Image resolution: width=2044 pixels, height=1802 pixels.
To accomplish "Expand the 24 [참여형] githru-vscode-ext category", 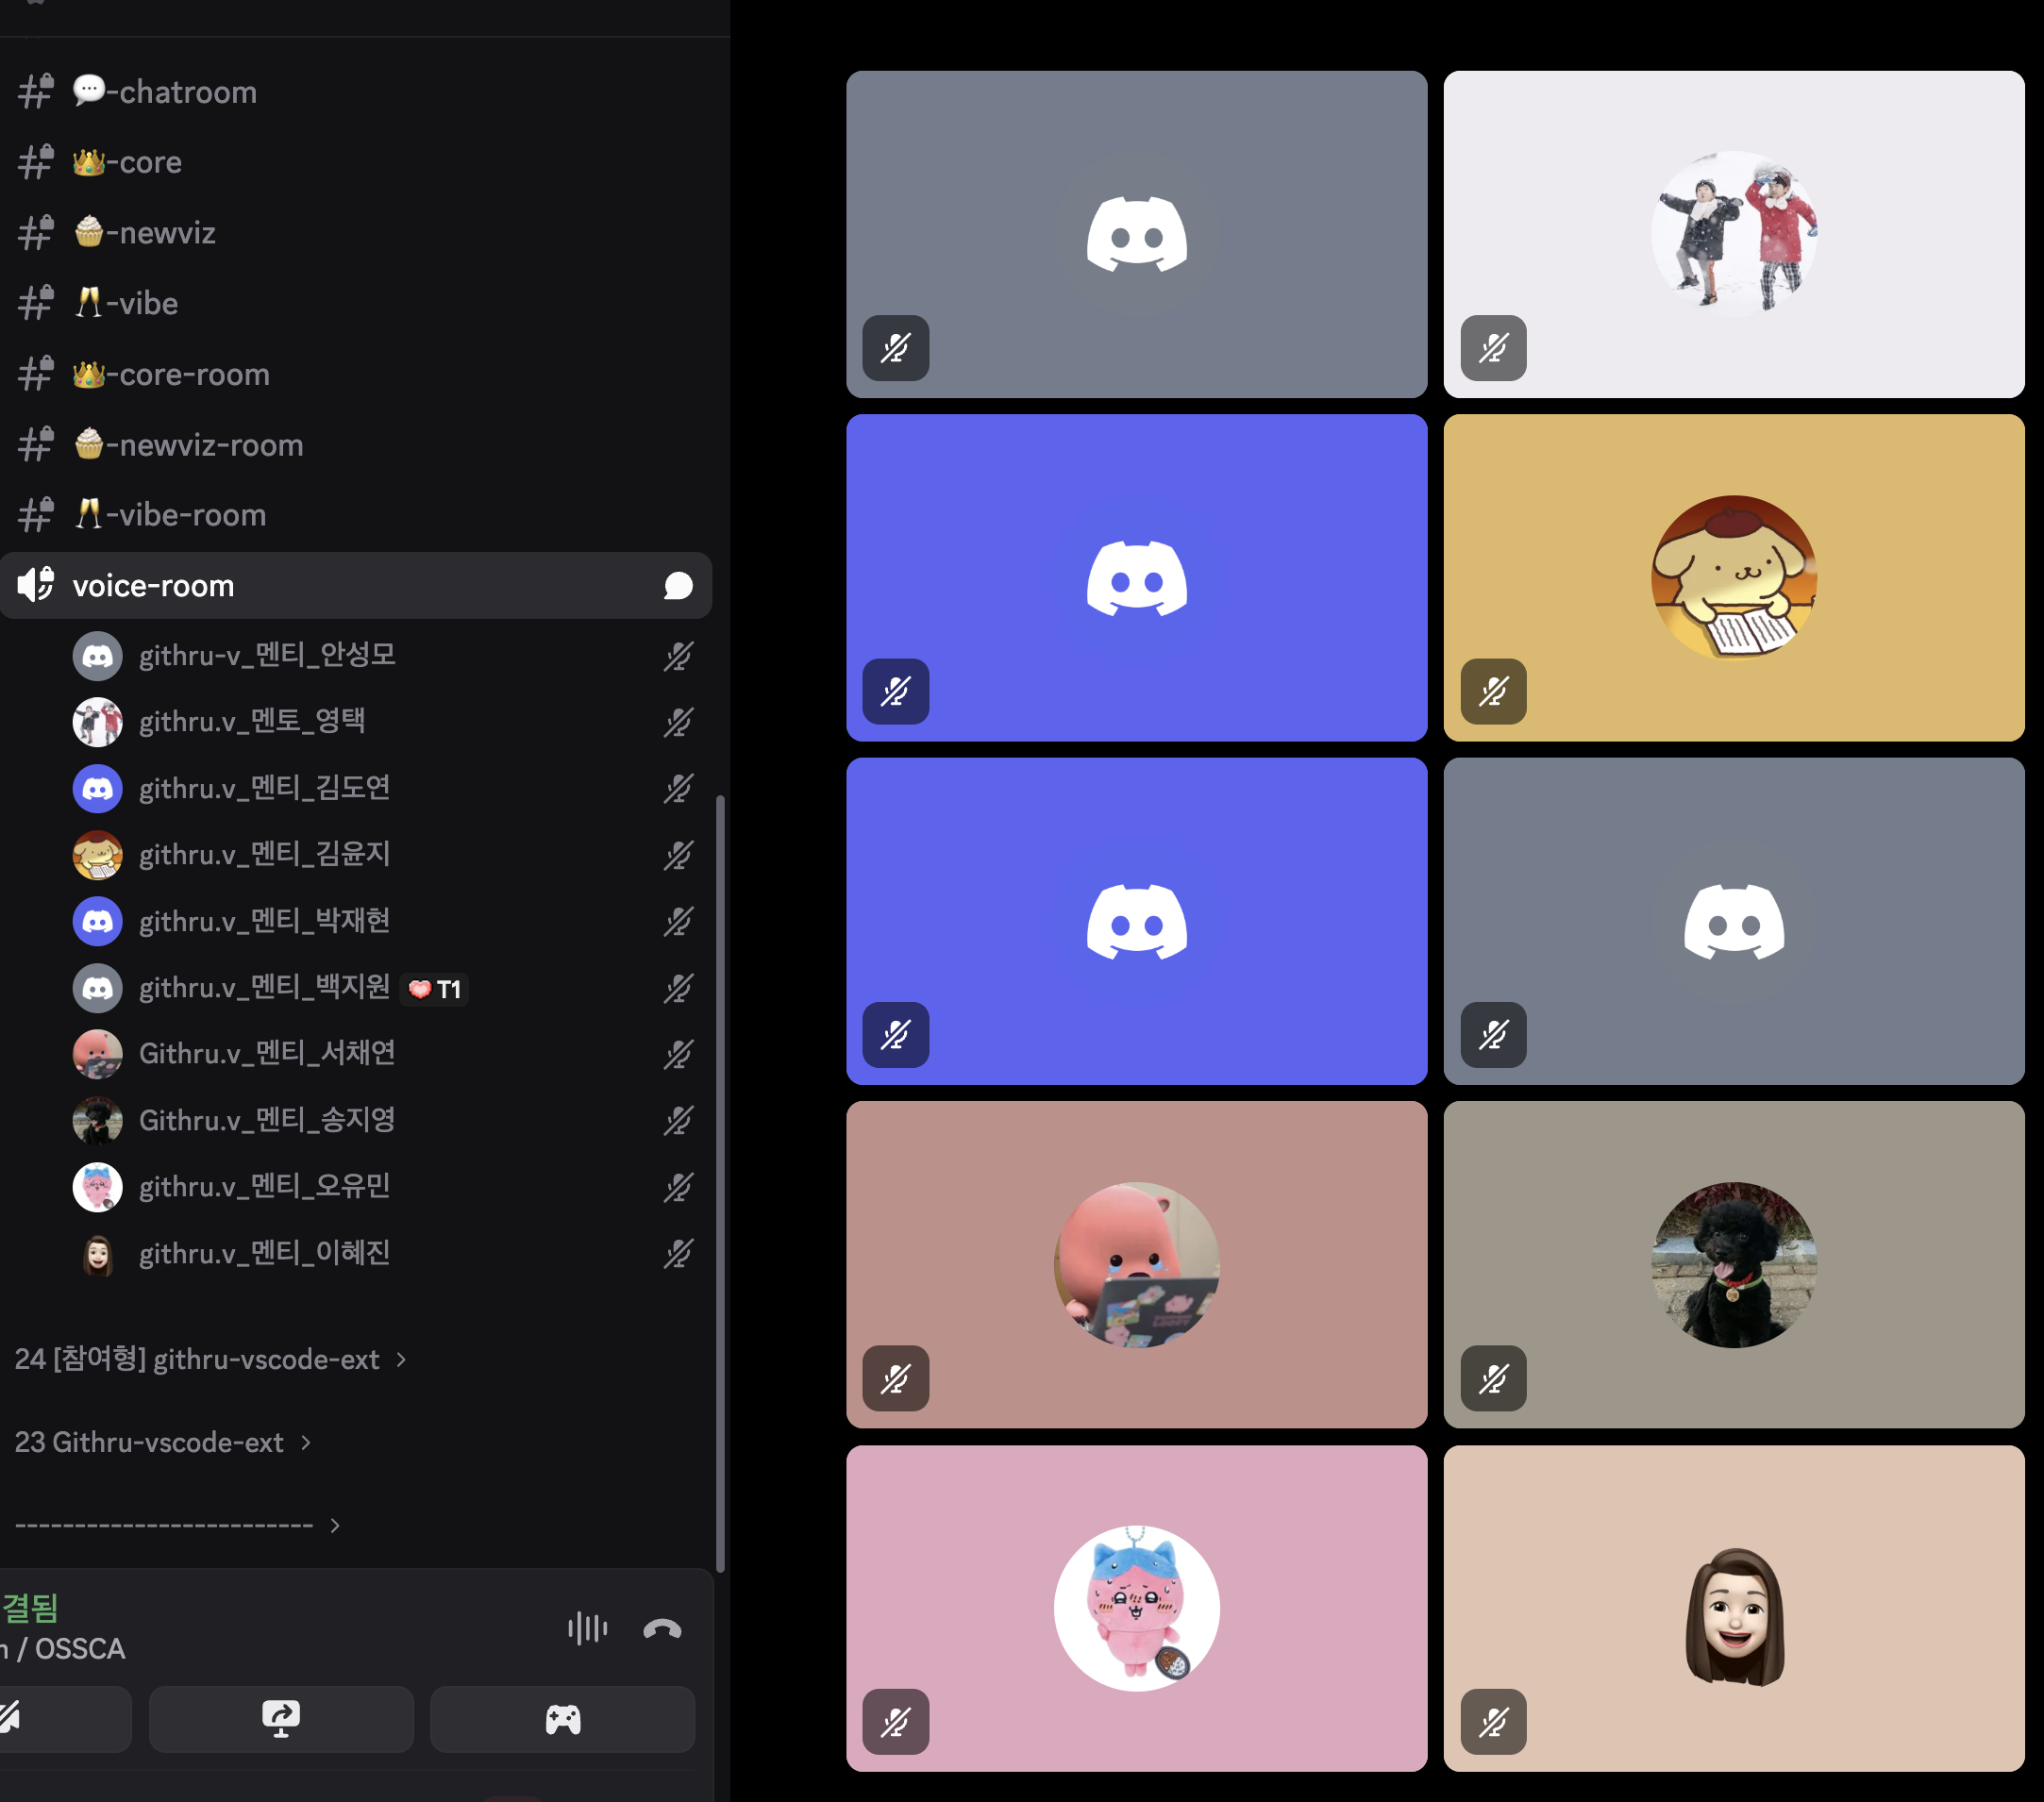I will click(x=211, y=1360).
